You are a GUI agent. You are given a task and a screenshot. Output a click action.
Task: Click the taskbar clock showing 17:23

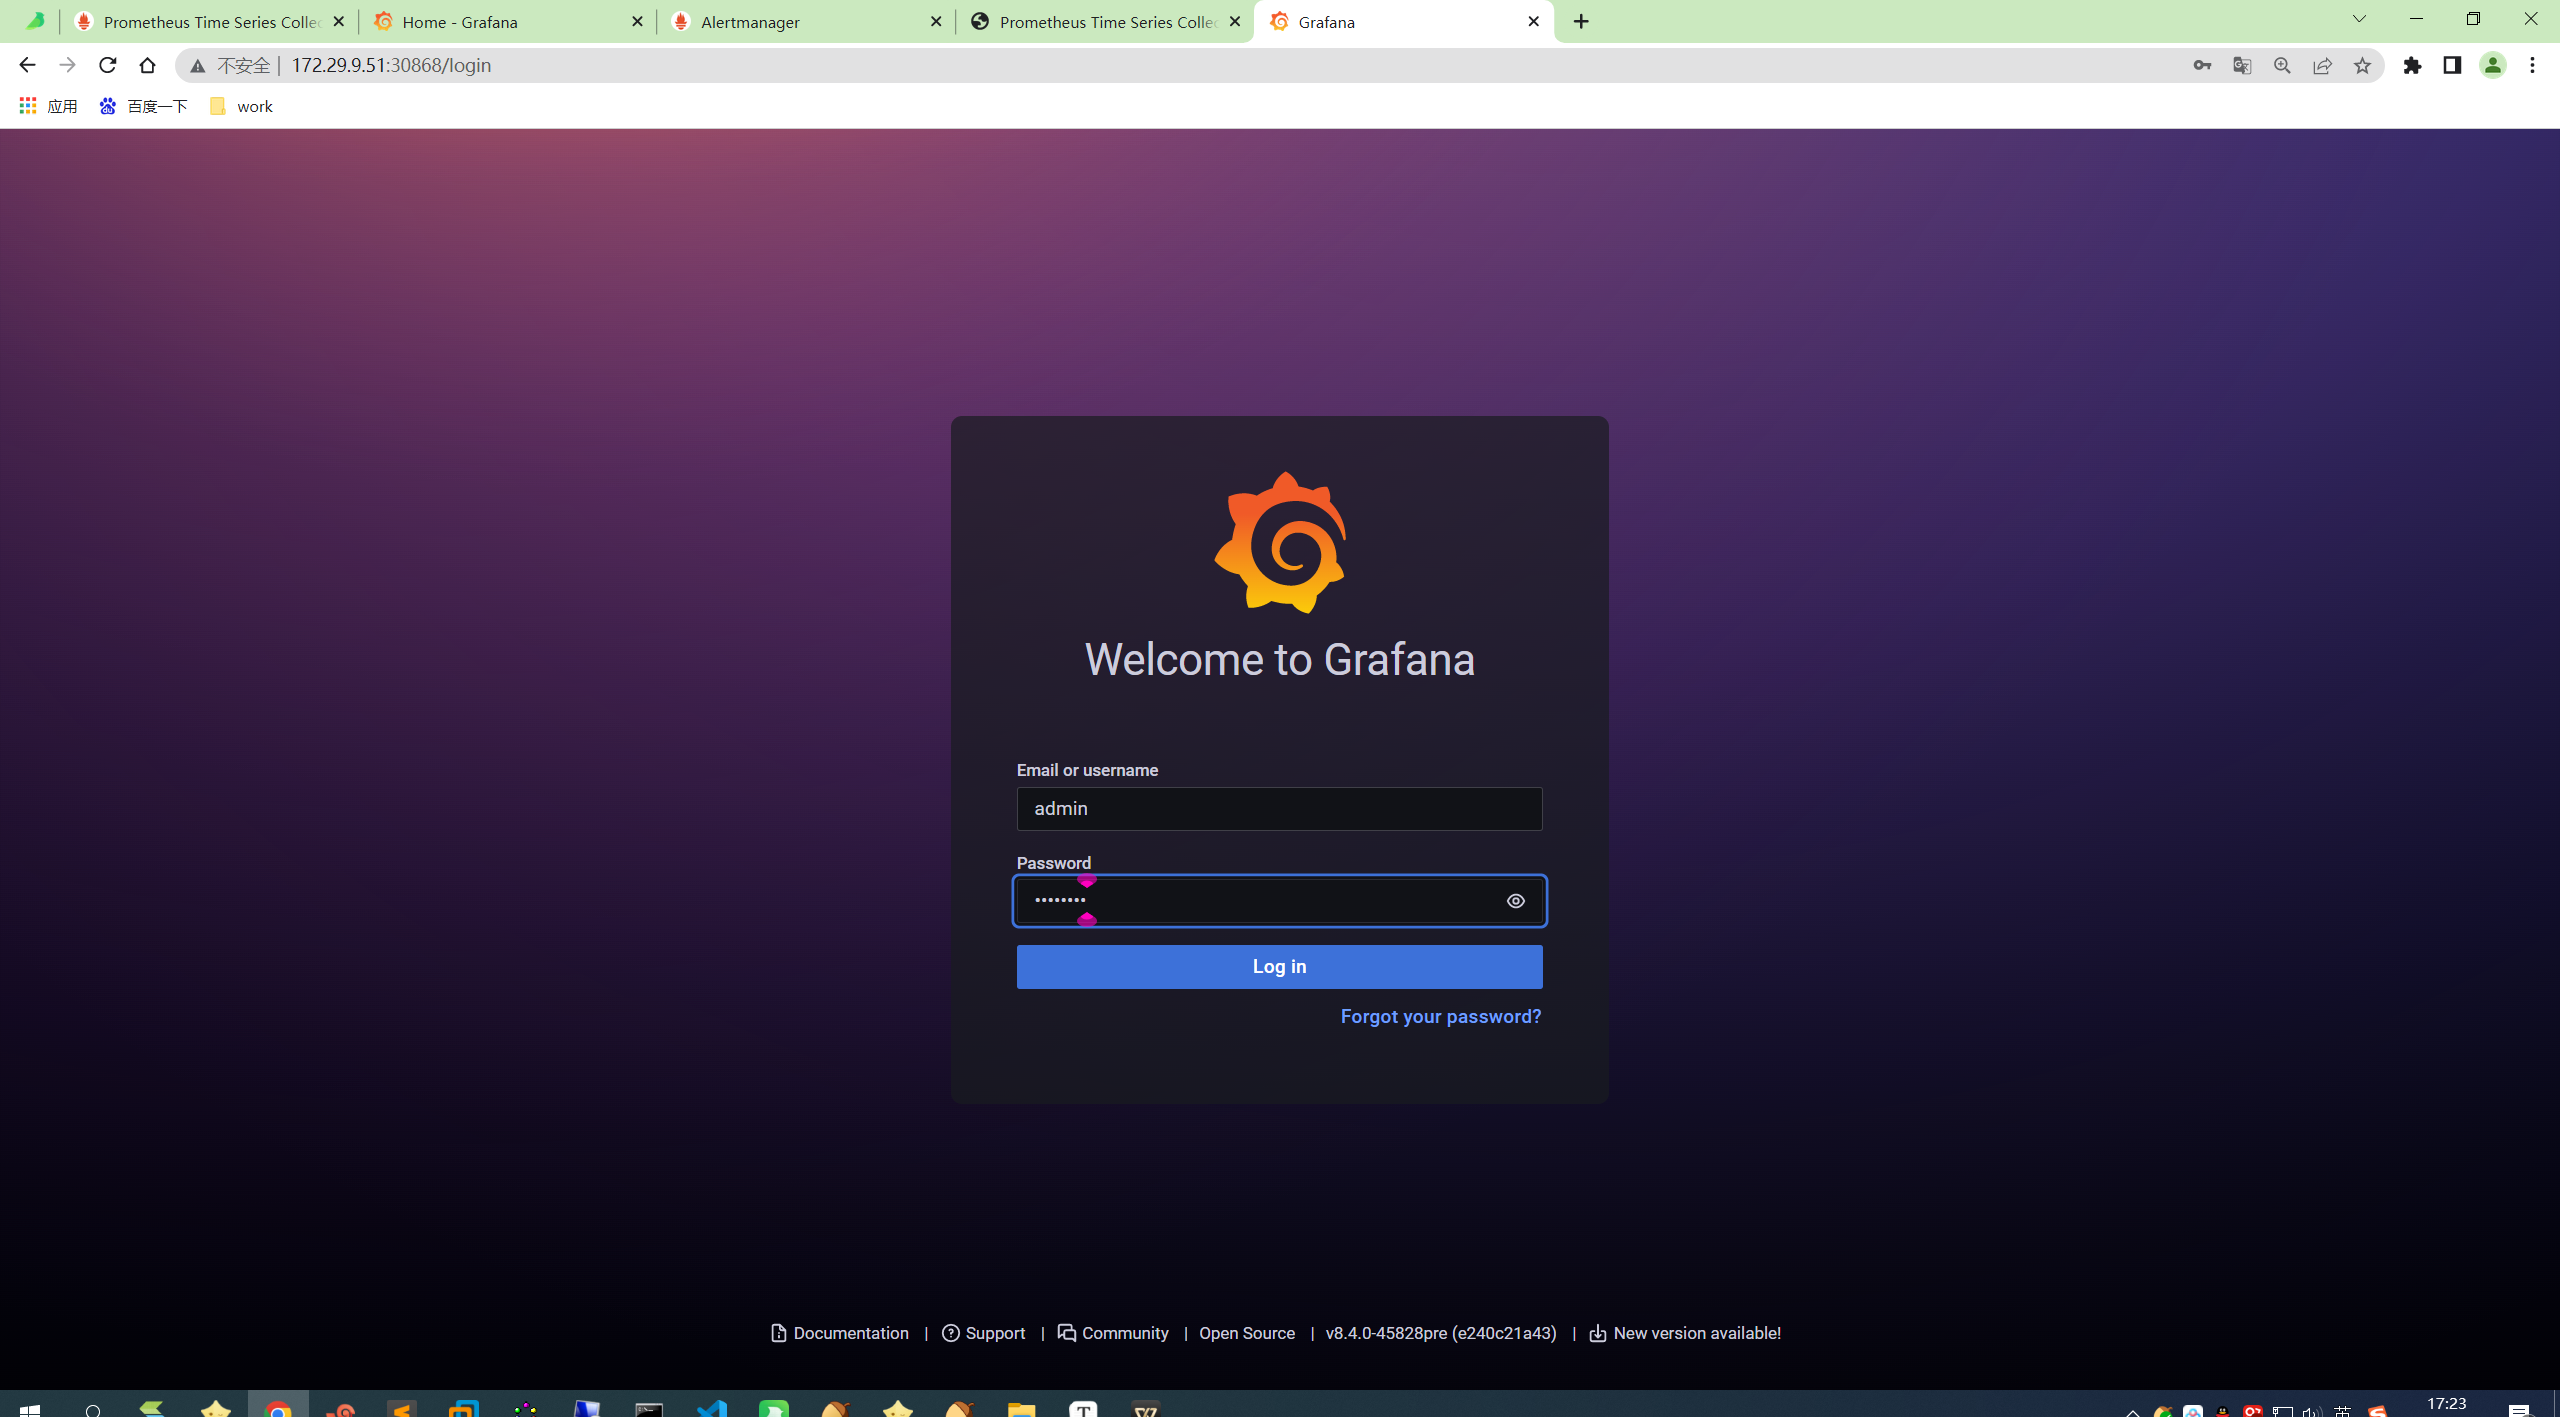pos(2446,1404)
